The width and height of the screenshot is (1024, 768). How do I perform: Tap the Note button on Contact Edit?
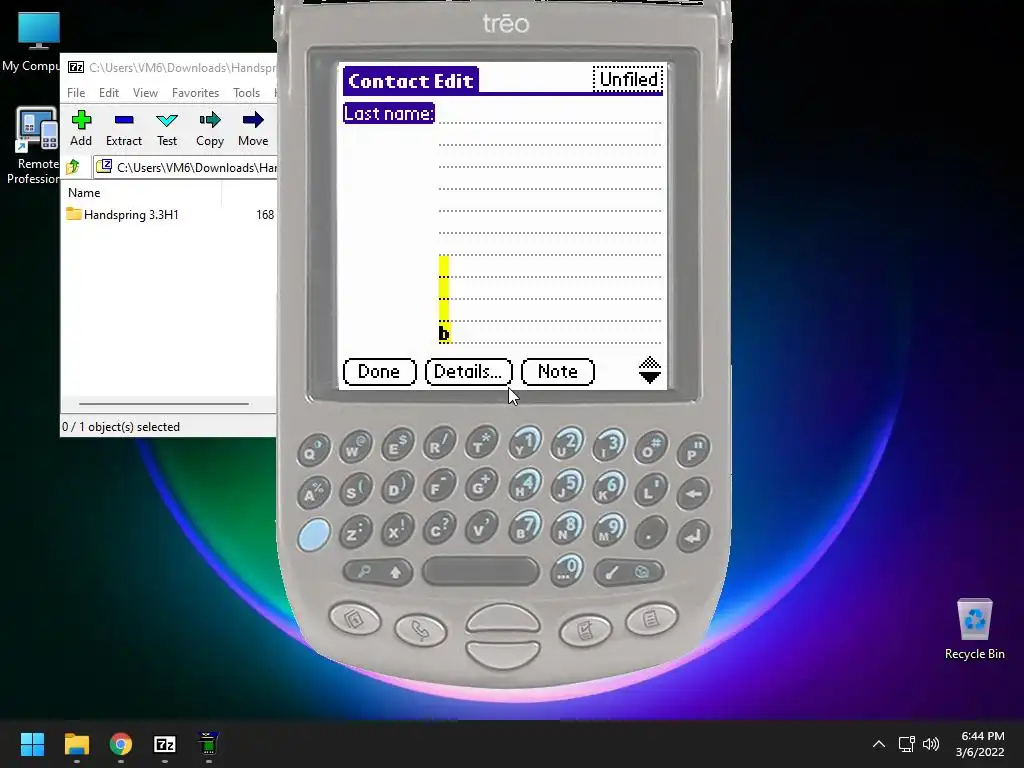coord(558,372)
